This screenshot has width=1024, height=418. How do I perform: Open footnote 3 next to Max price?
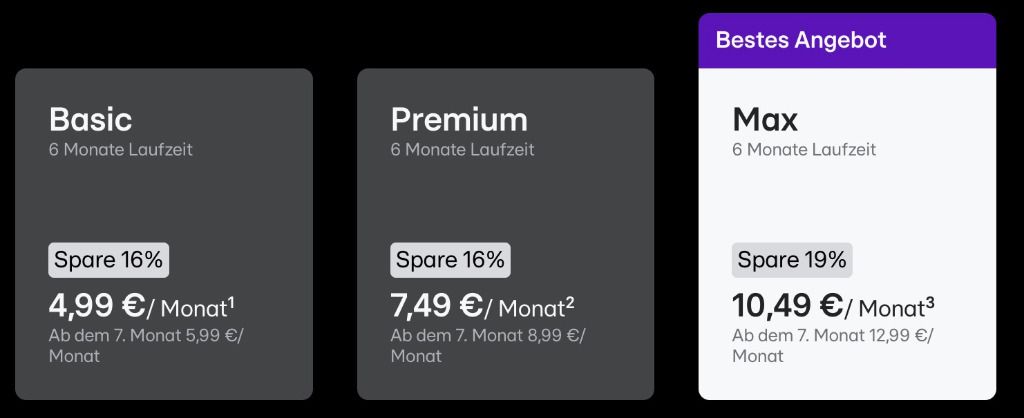(930, 300)
